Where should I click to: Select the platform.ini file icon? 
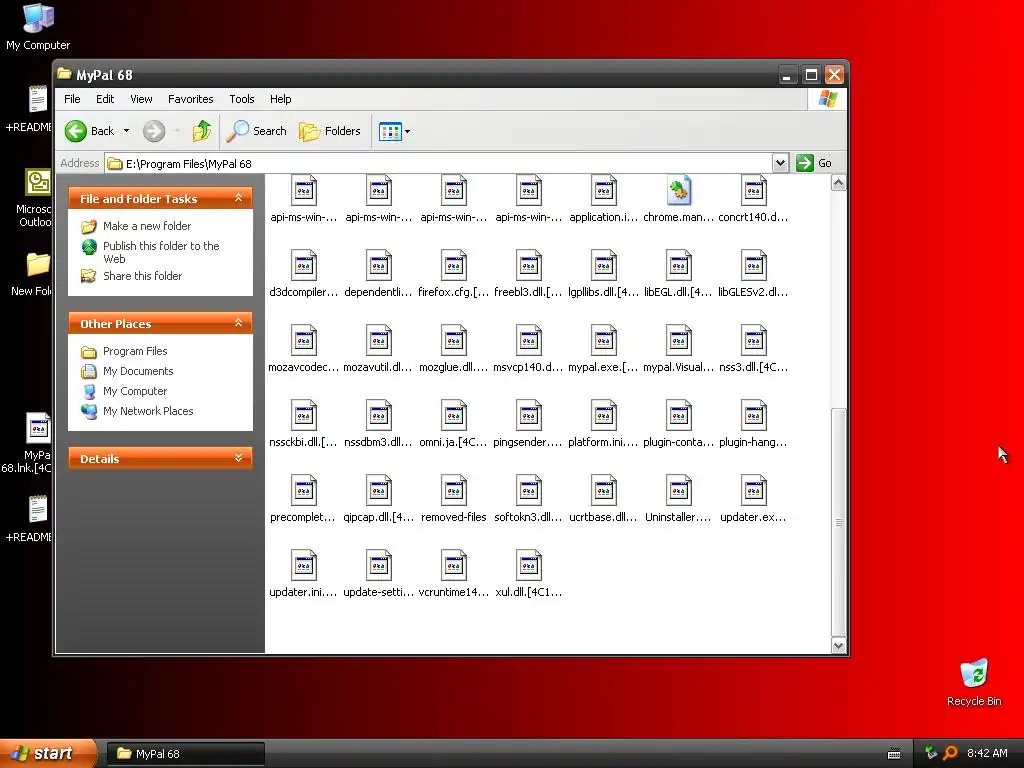(x=603, y=416)
